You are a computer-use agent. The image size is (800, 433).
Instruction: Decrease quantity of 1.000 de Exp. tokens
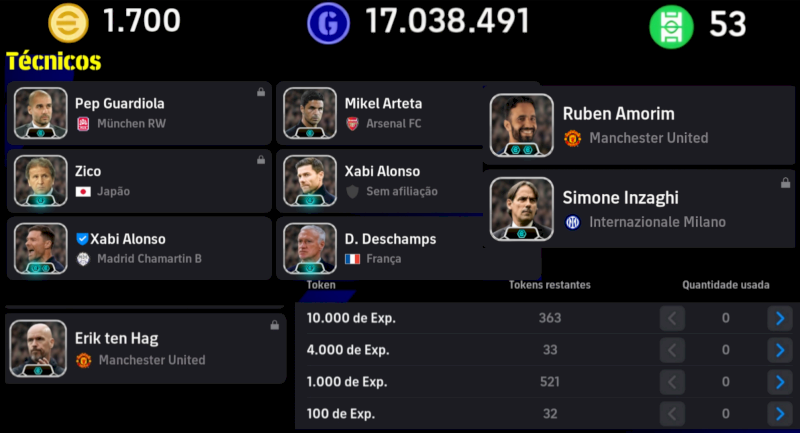(673, 382)
